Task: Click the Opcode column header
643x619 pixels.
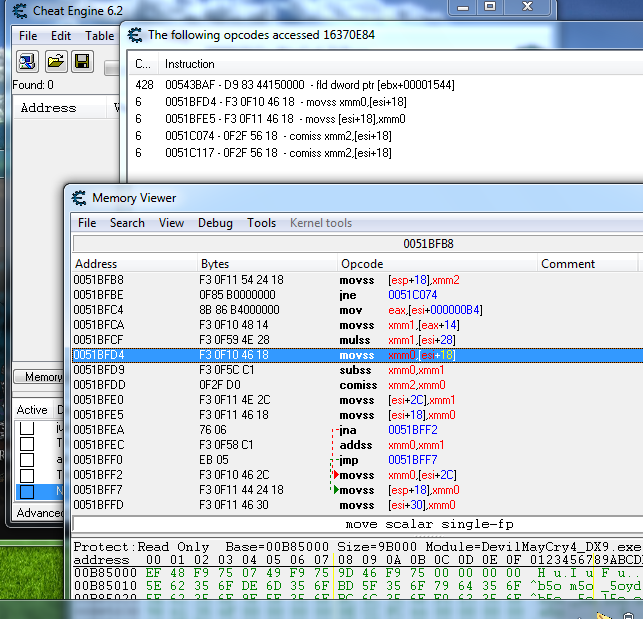Action: coord(362,264)
